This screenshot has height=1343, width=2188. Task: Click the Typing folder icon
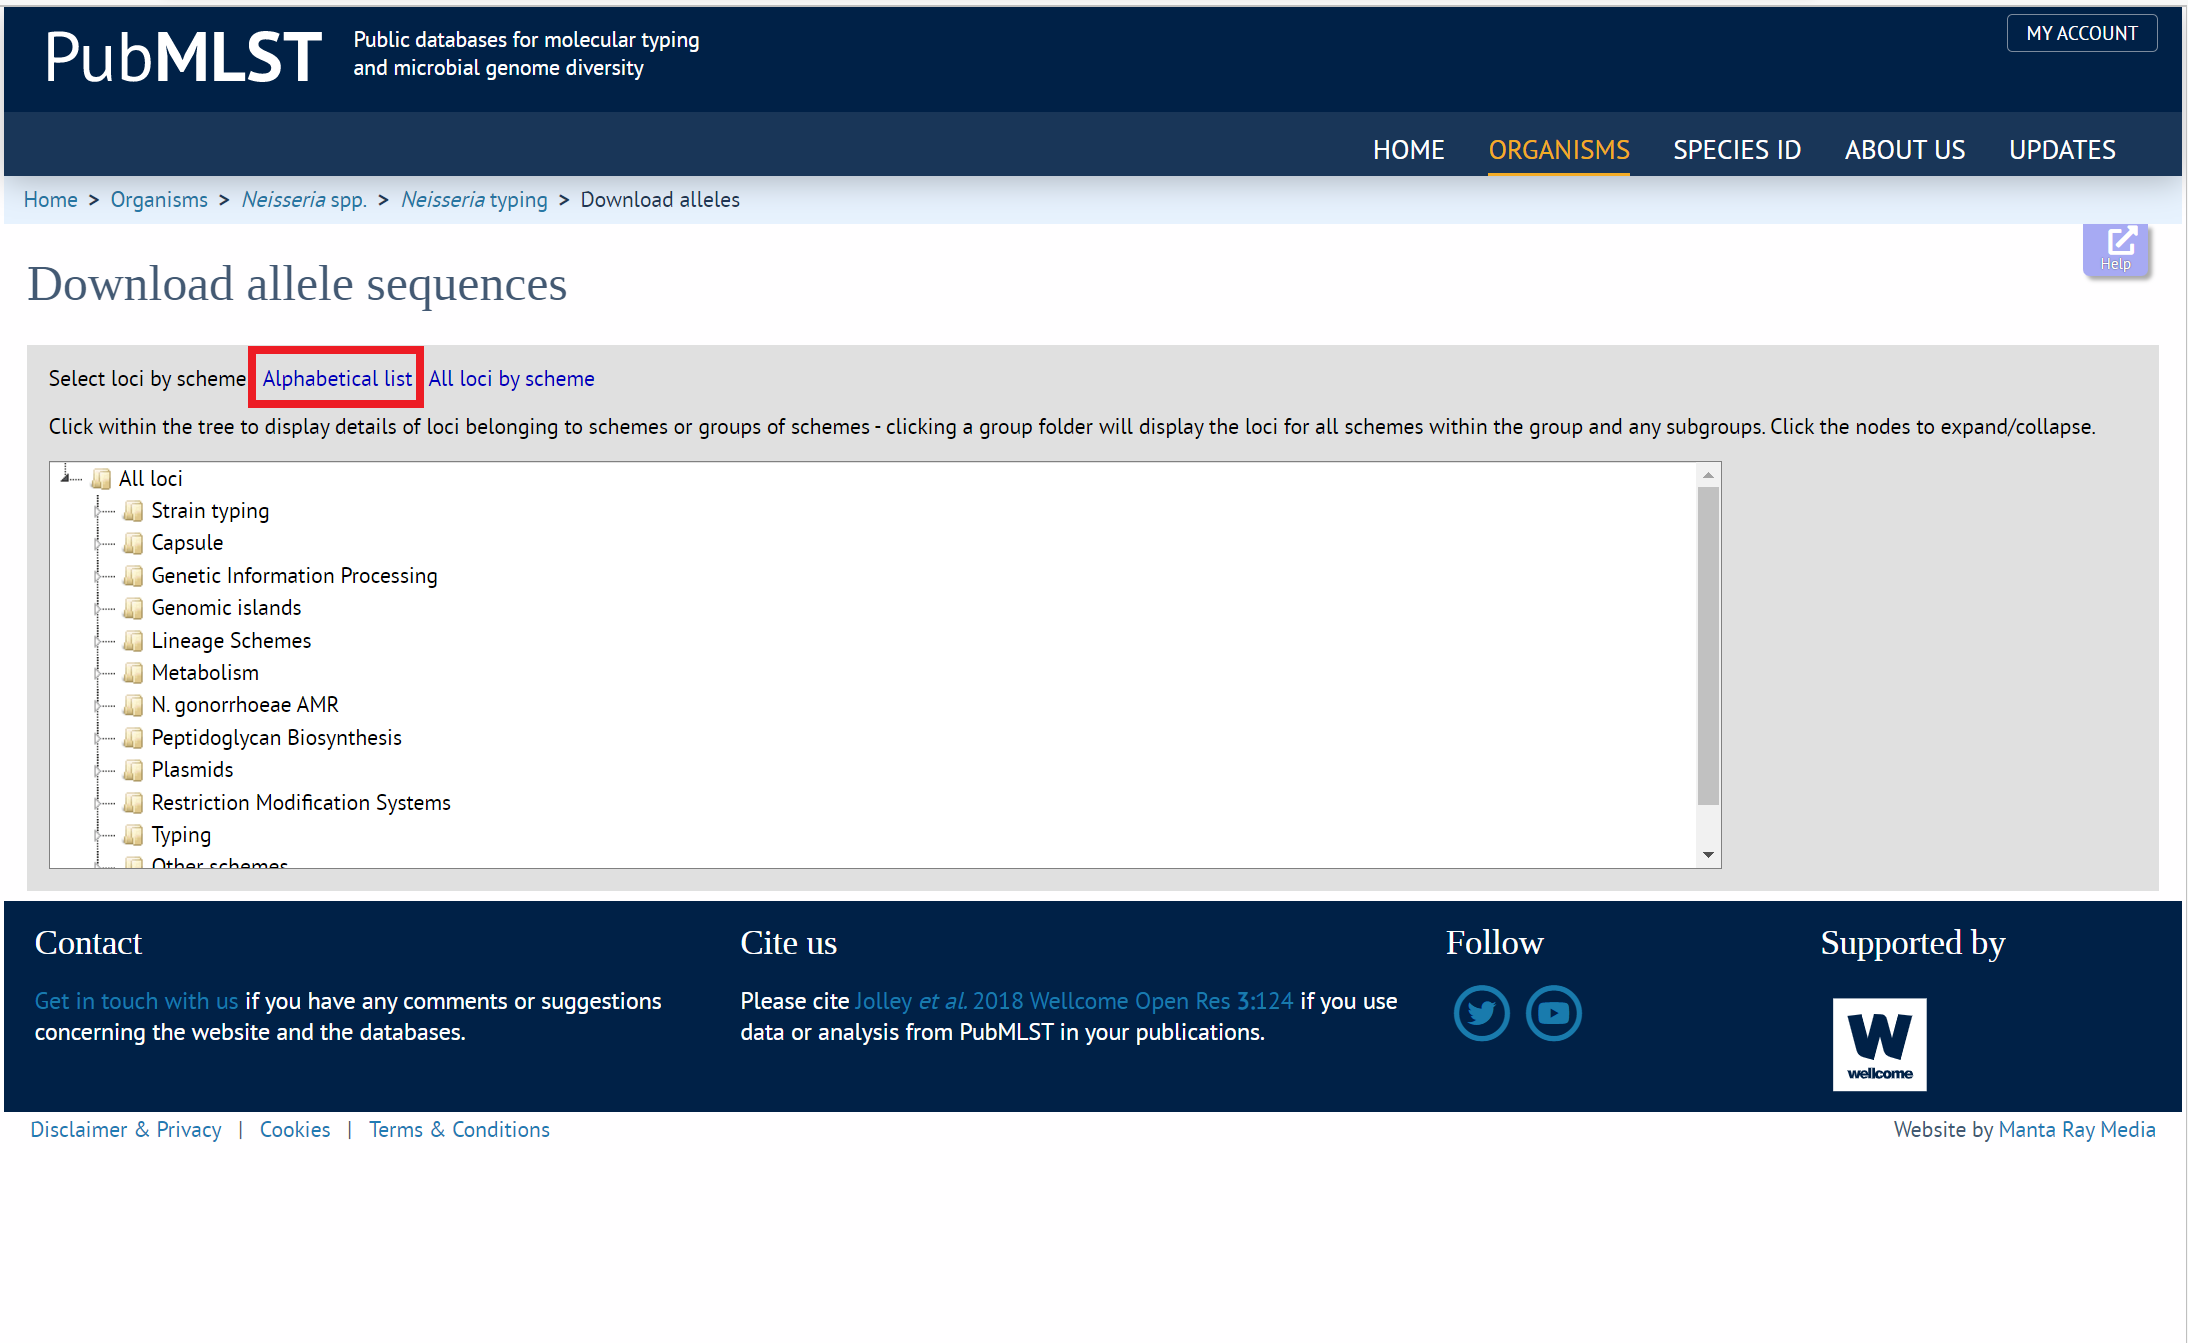pos(133,835)
